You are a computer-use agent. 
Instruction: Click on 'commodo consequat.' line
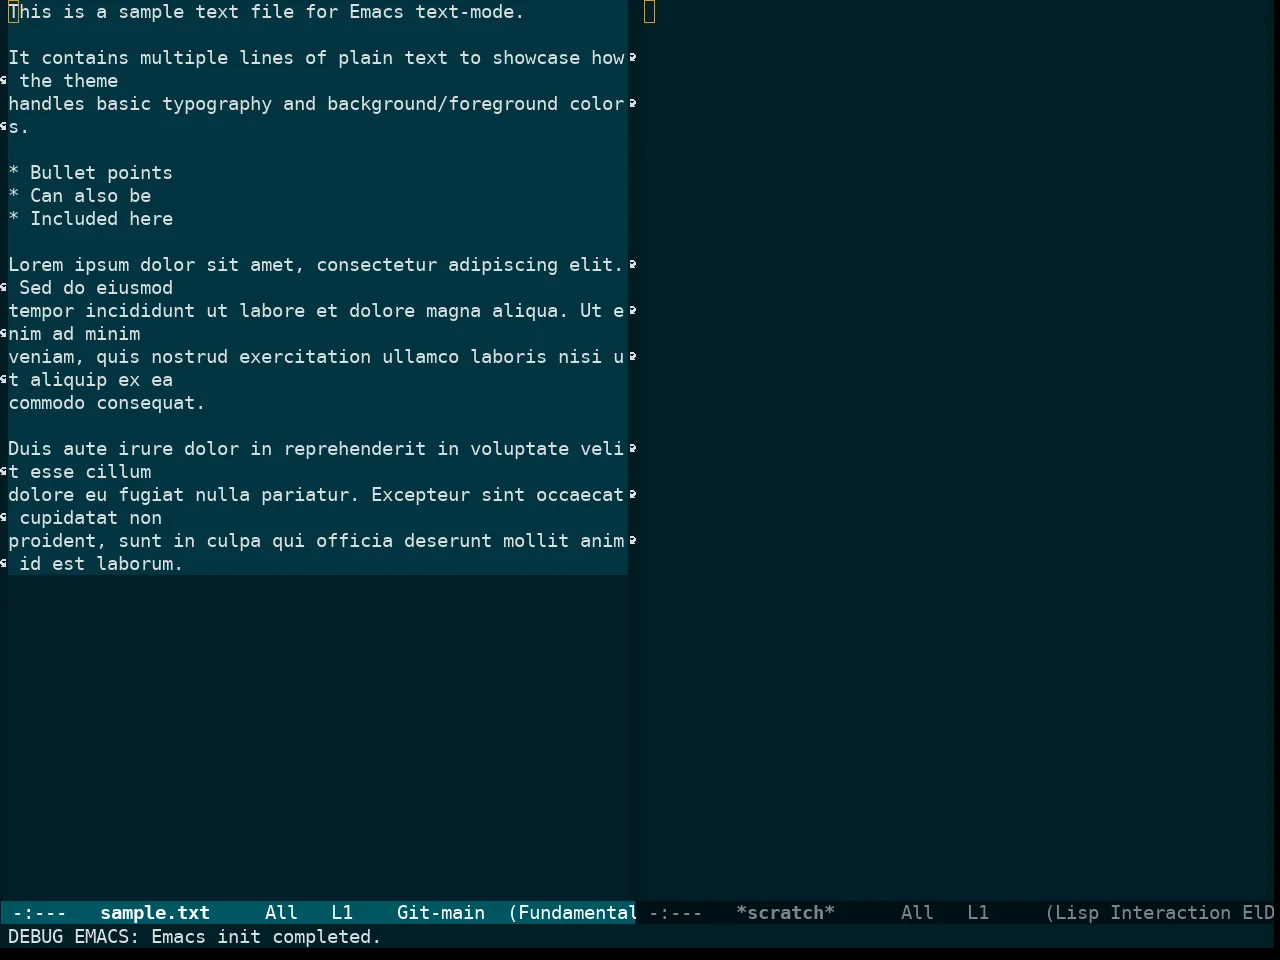(x=106, y=403)
